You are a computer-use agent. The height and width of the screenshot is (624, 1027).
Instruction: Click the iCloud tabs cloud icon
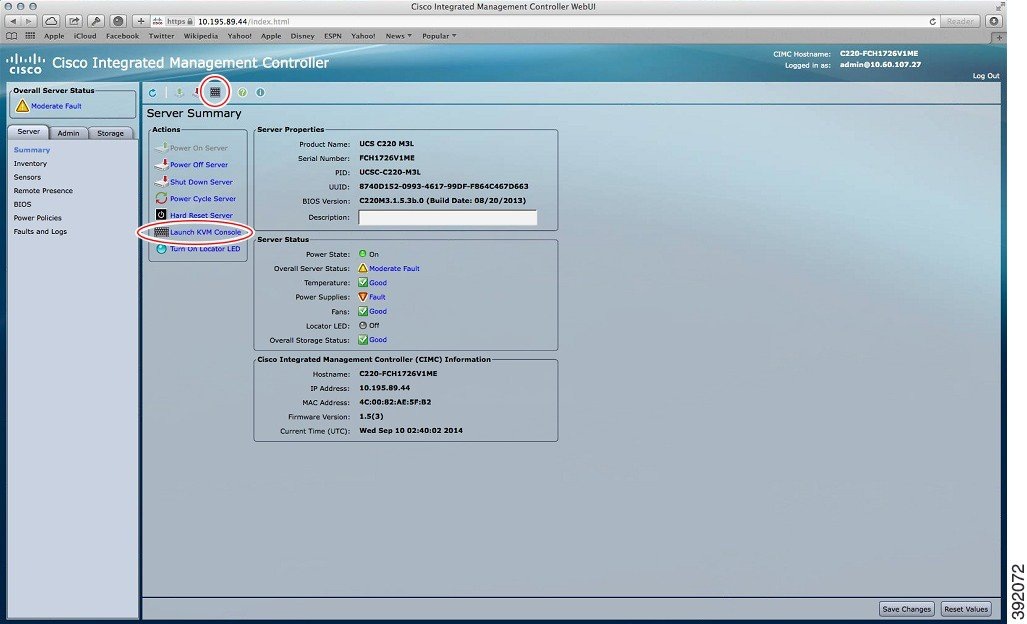(50, 22)
